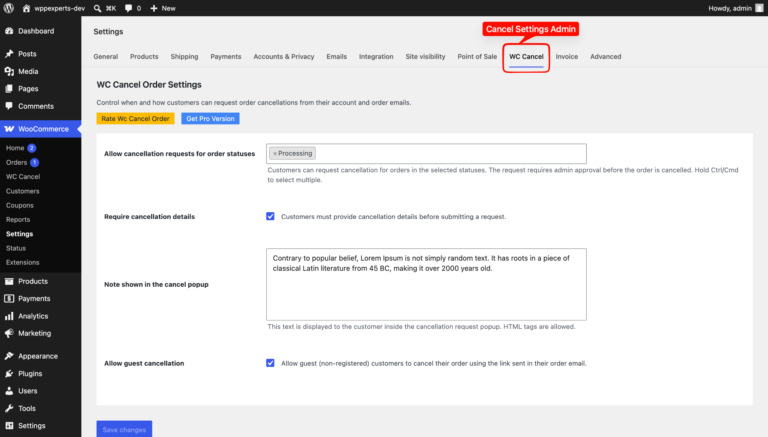Open Home under WooCommerce menu
This screenshot has width=768, height=437.
tap(15, 147)
